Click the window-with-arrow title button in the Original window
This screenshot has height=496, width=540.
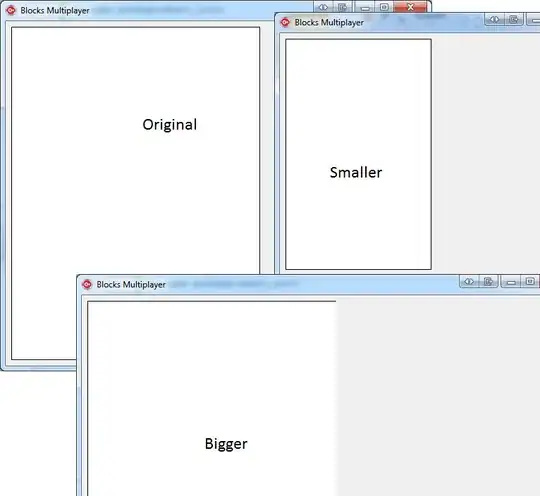click(x=342, y=7)
